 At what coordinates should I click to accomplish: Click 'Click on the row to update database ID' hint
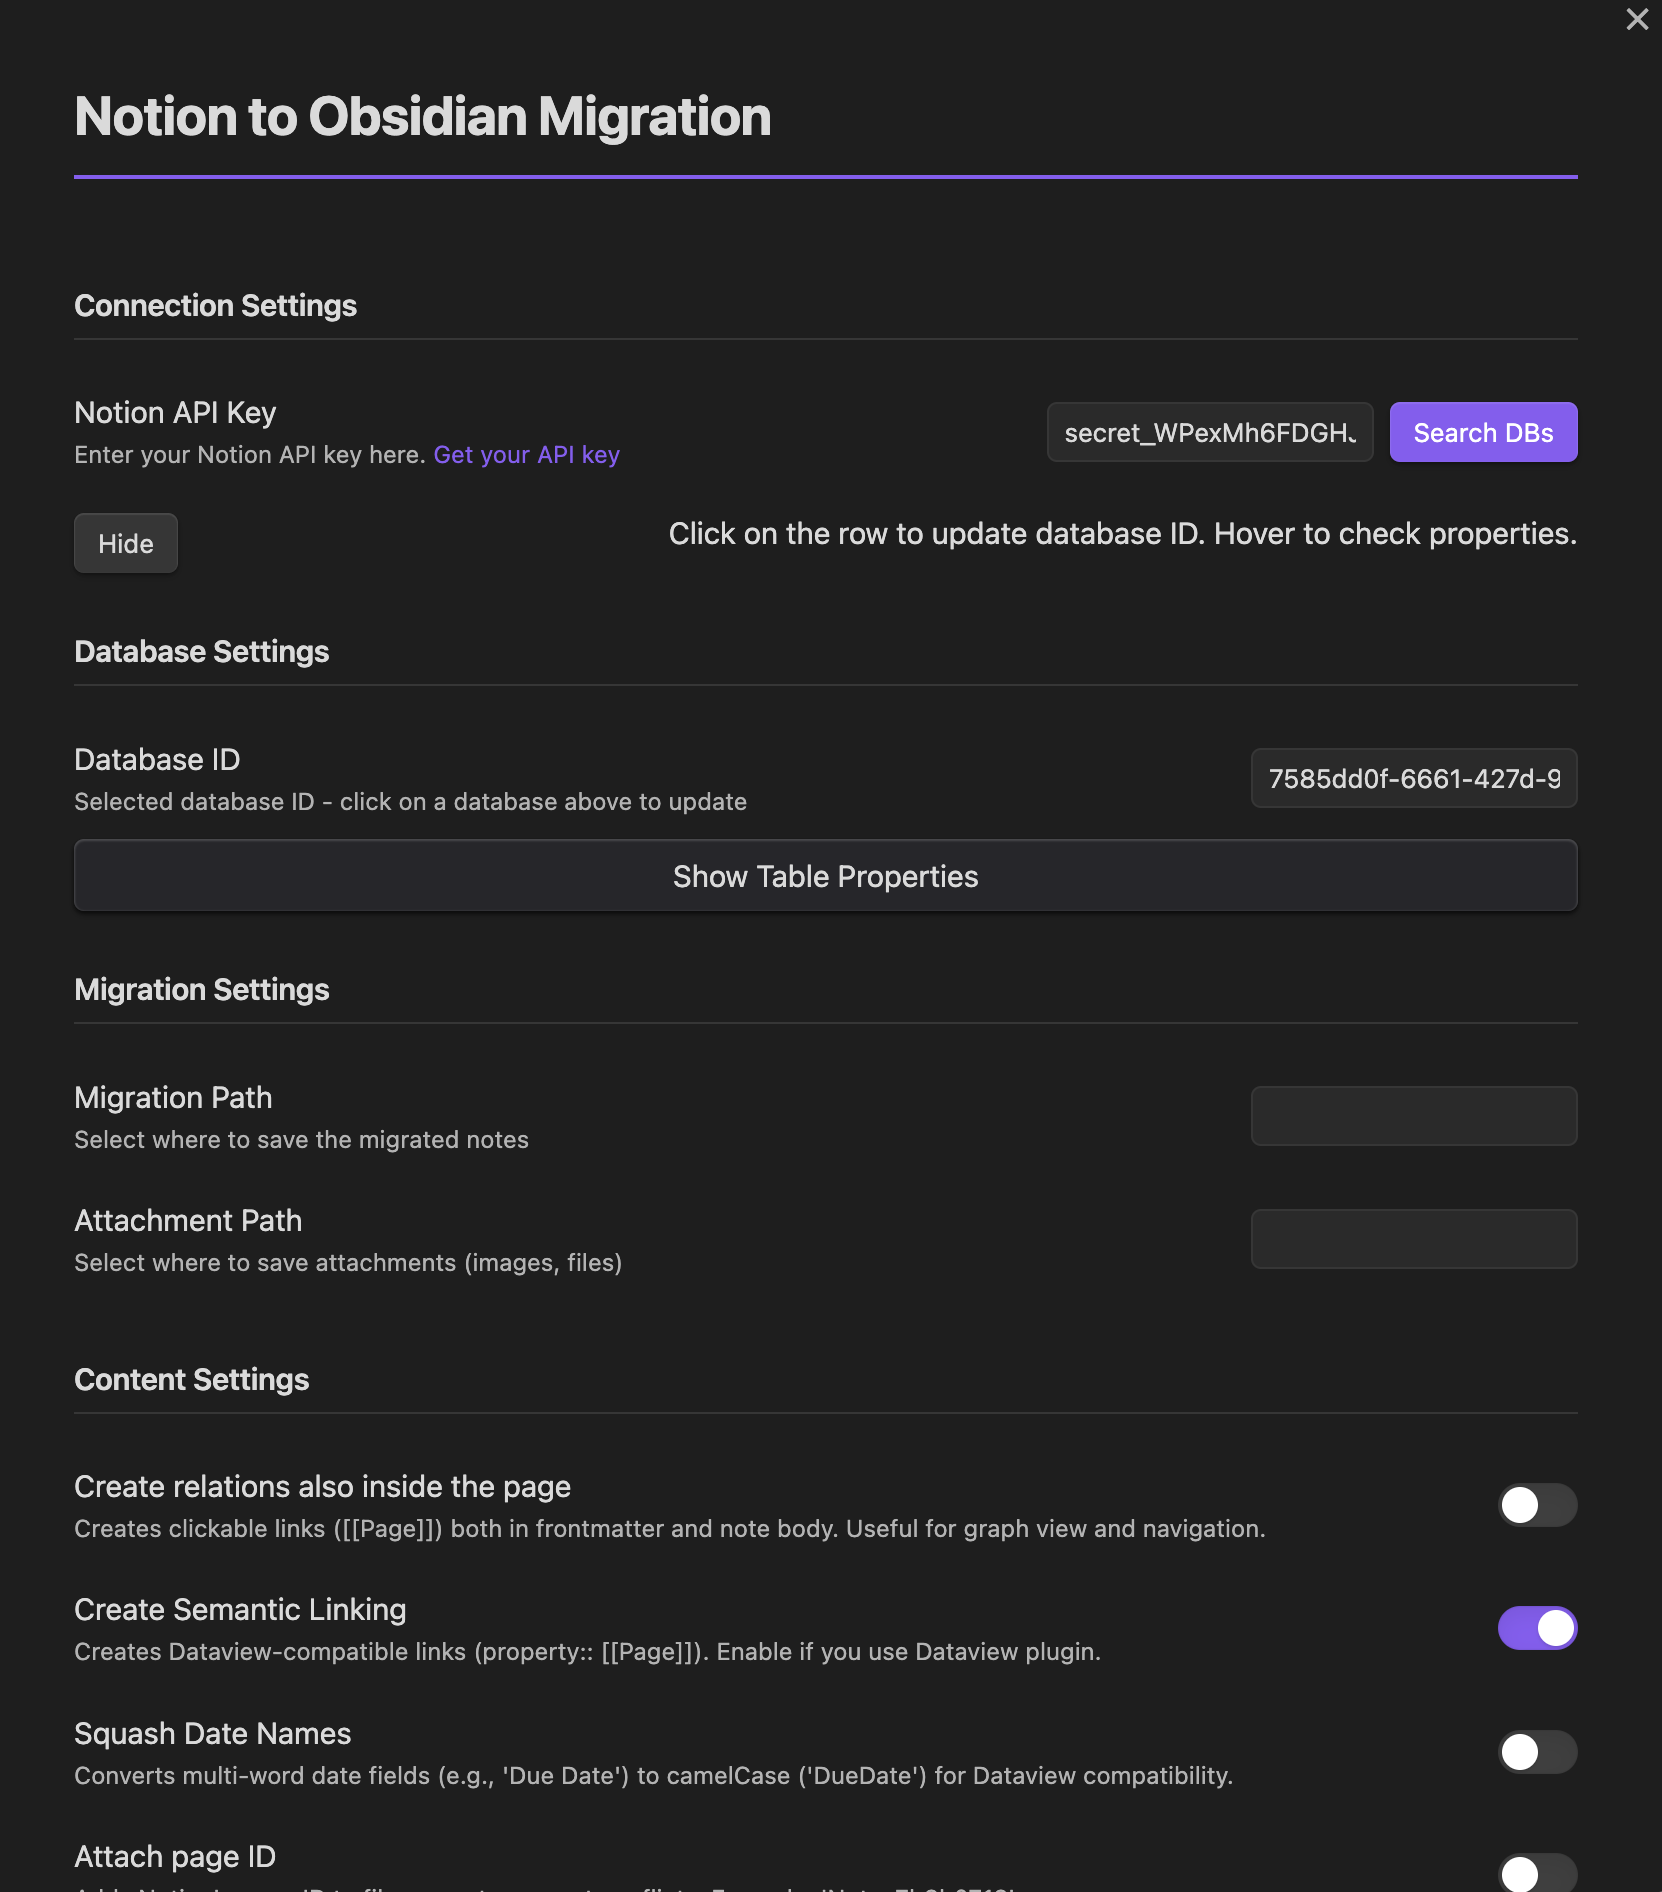1122,534
